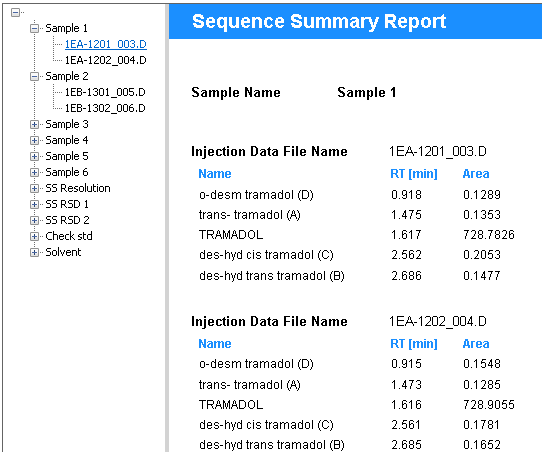The width and height of the screenshot is (542, 452).
Task: Expand the Sample 6 node
Action: pos(34,172)
